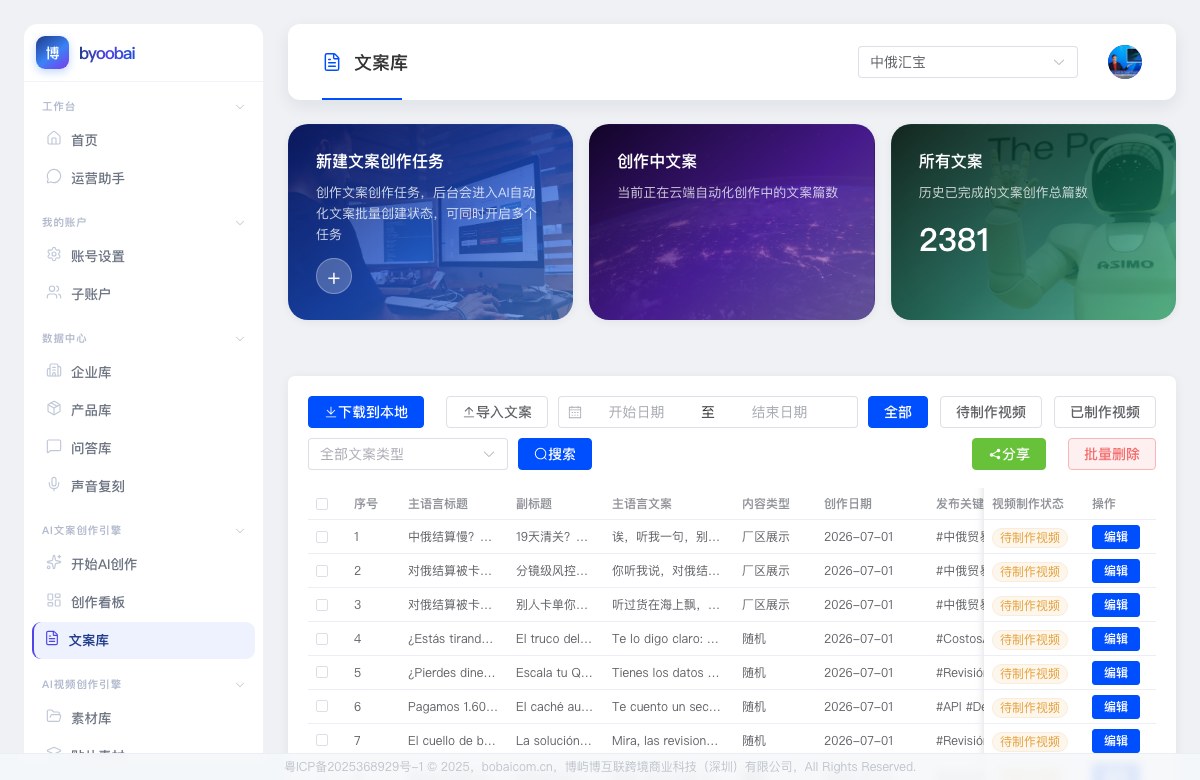Open 账号设置 menu item
Viewport: 1200px width, 780px height.
click(x=143, y=256)
